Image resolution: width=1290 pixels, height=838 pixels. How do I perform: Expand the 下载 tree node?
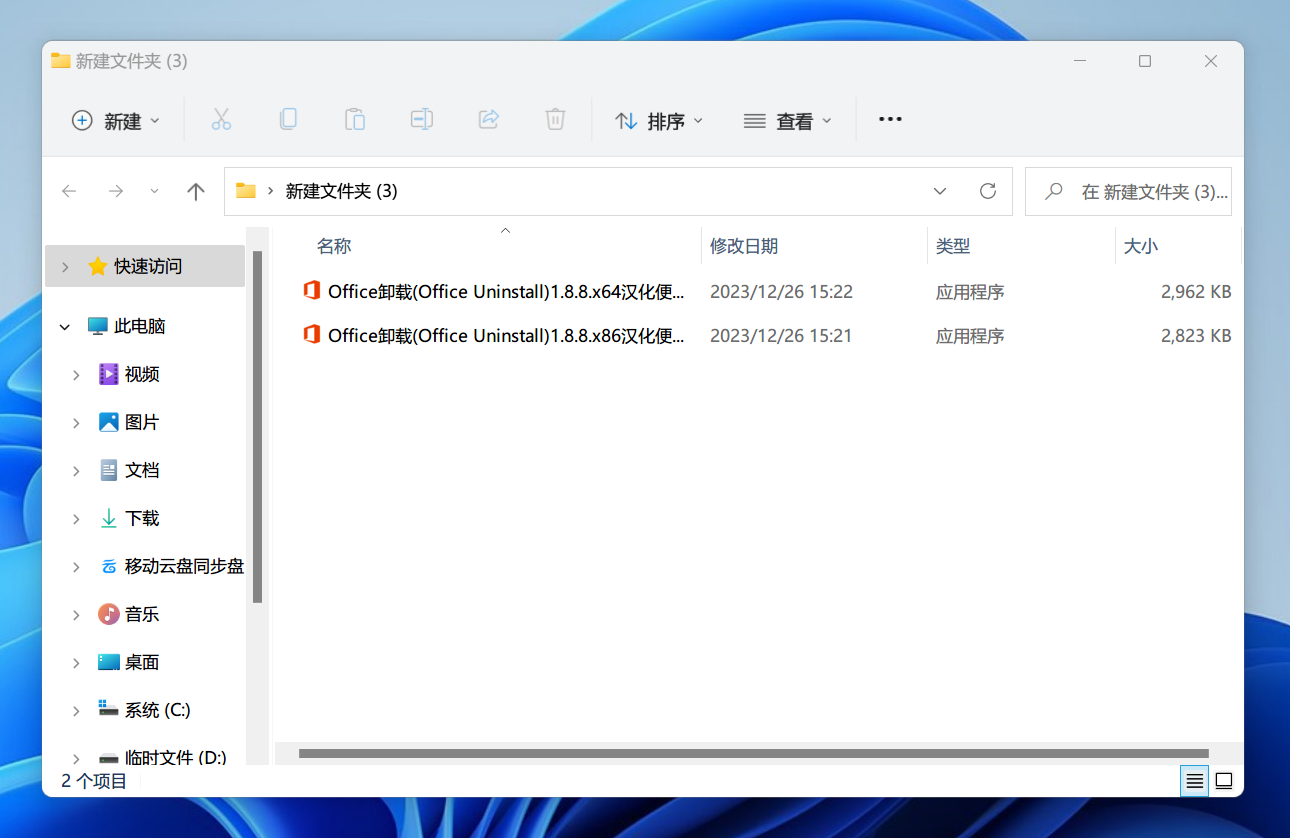pyautogui.click(x=76, y=518)
